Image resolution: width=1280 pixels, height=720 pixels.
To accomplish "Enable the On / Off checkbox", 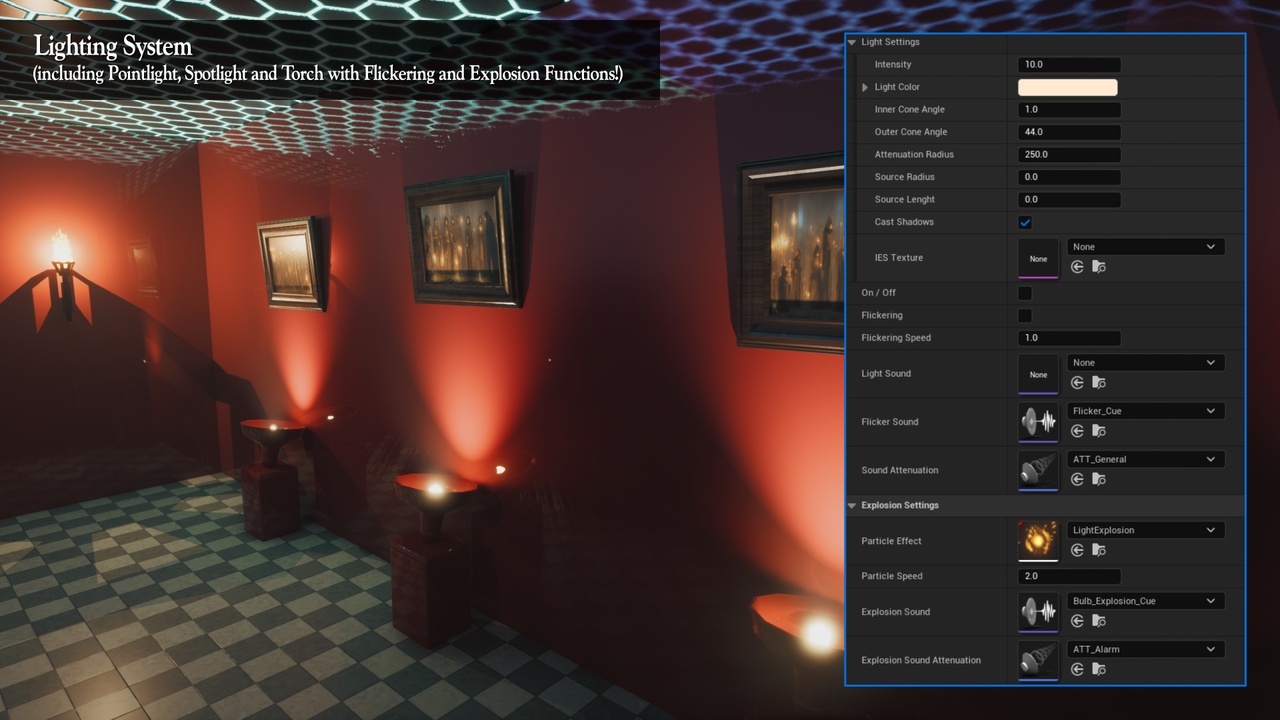I will (1025, 293).
